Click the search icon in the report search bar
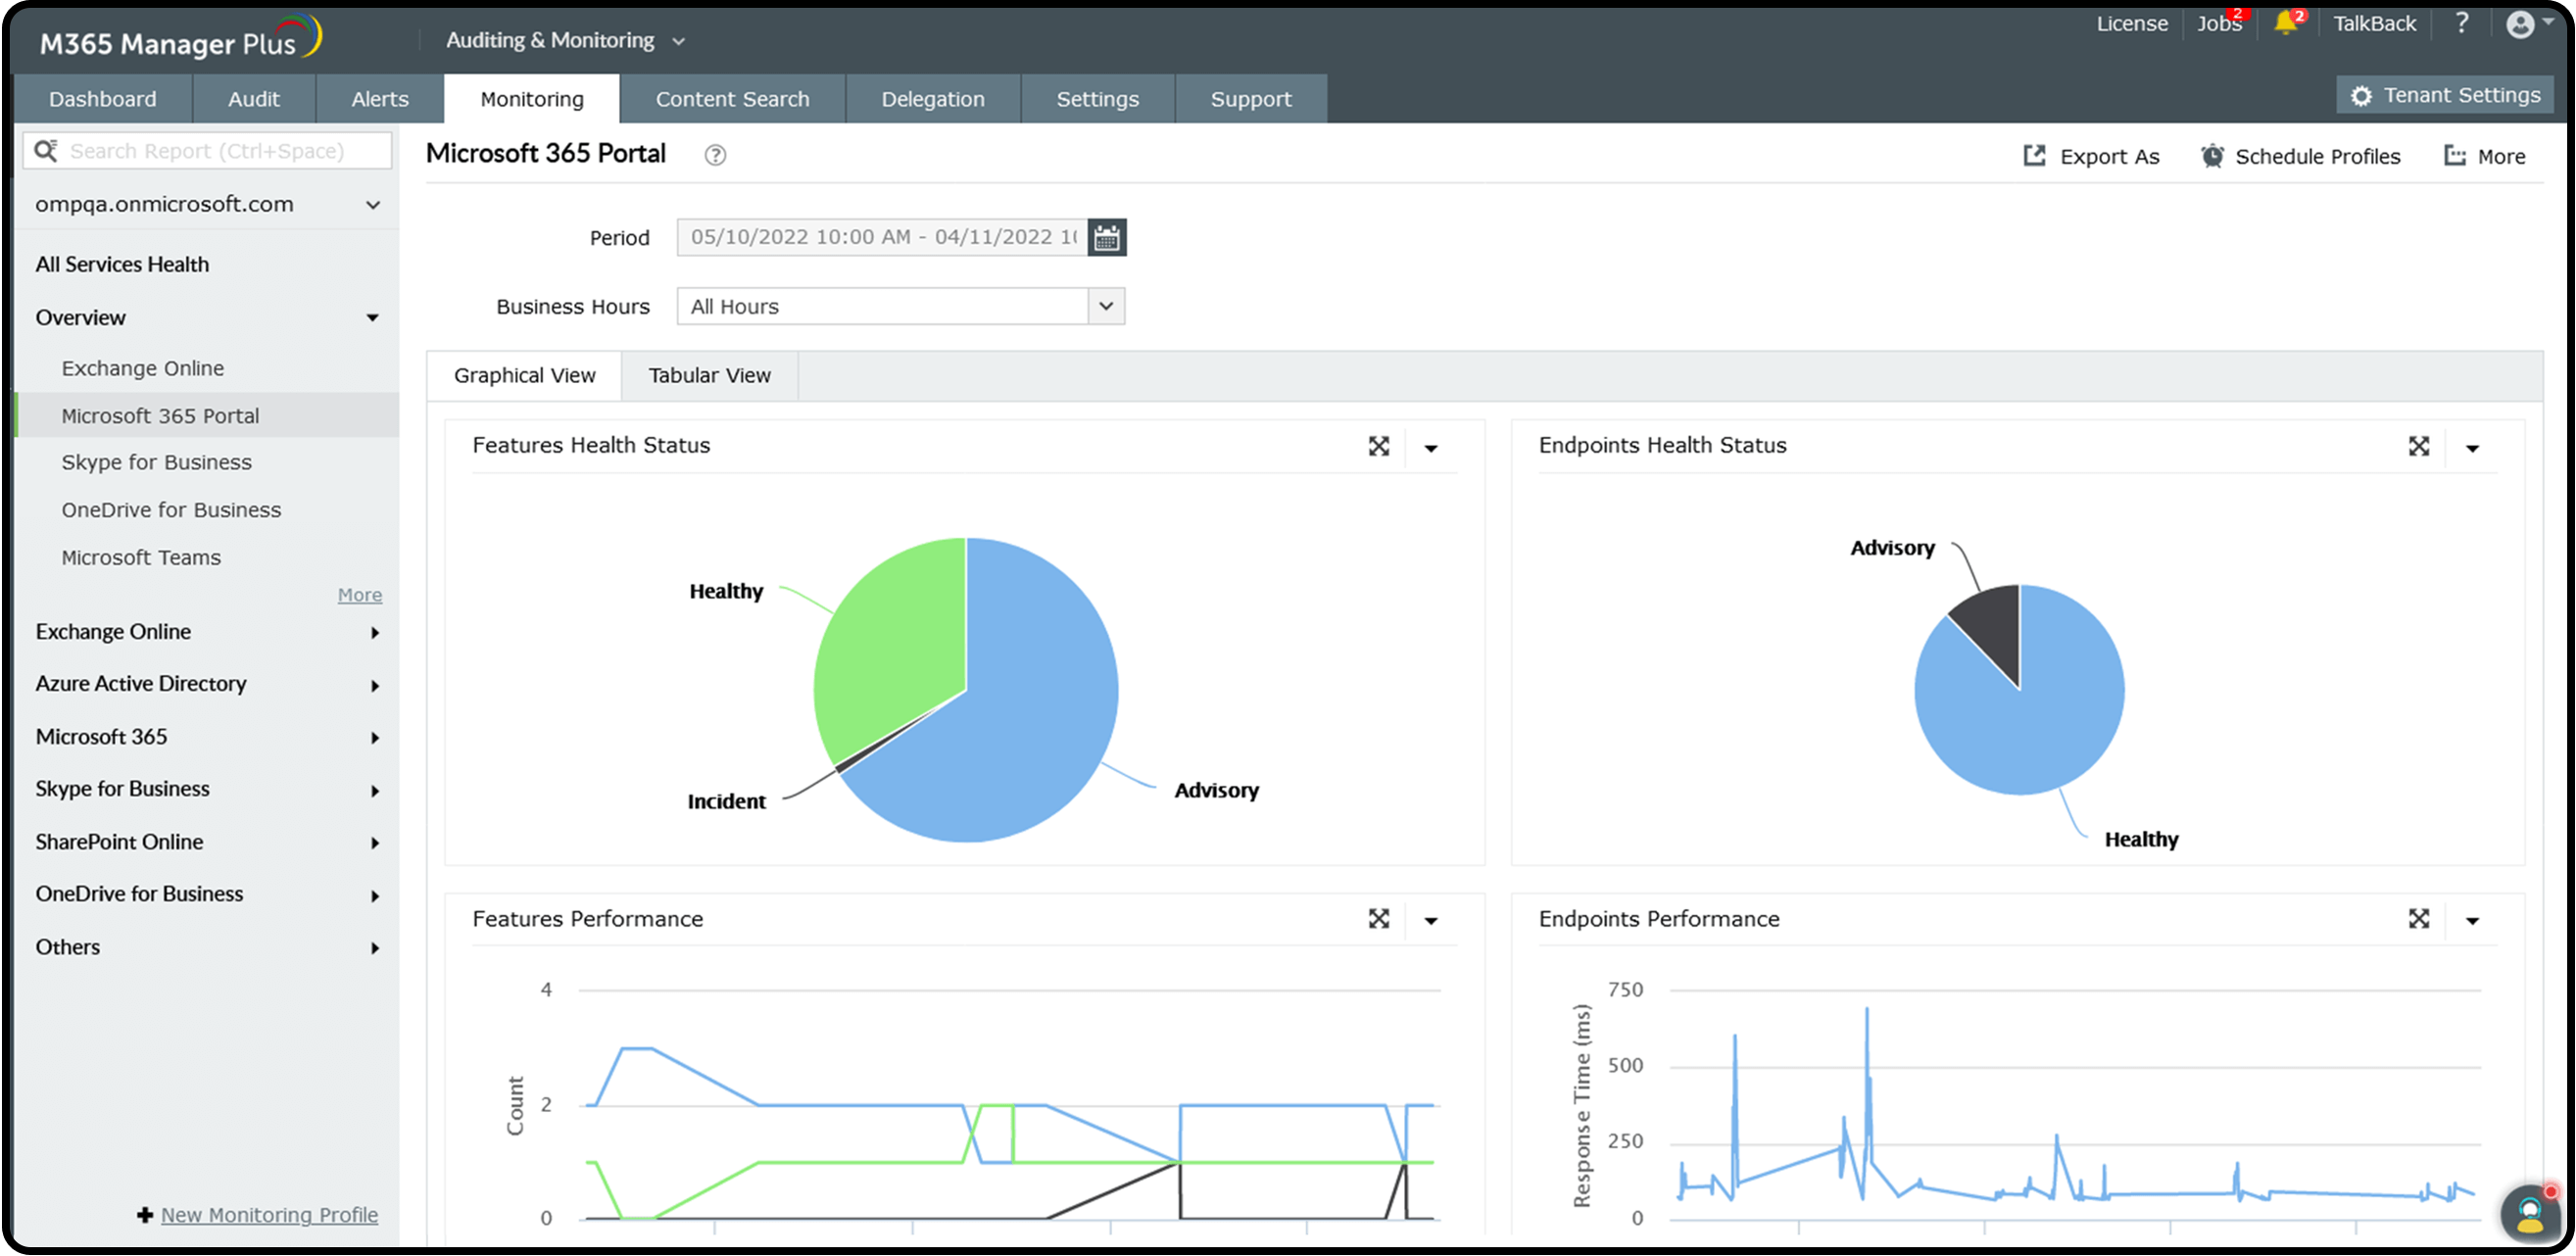The height and width of the screenshot is (1256, 2576). point(46,149)
